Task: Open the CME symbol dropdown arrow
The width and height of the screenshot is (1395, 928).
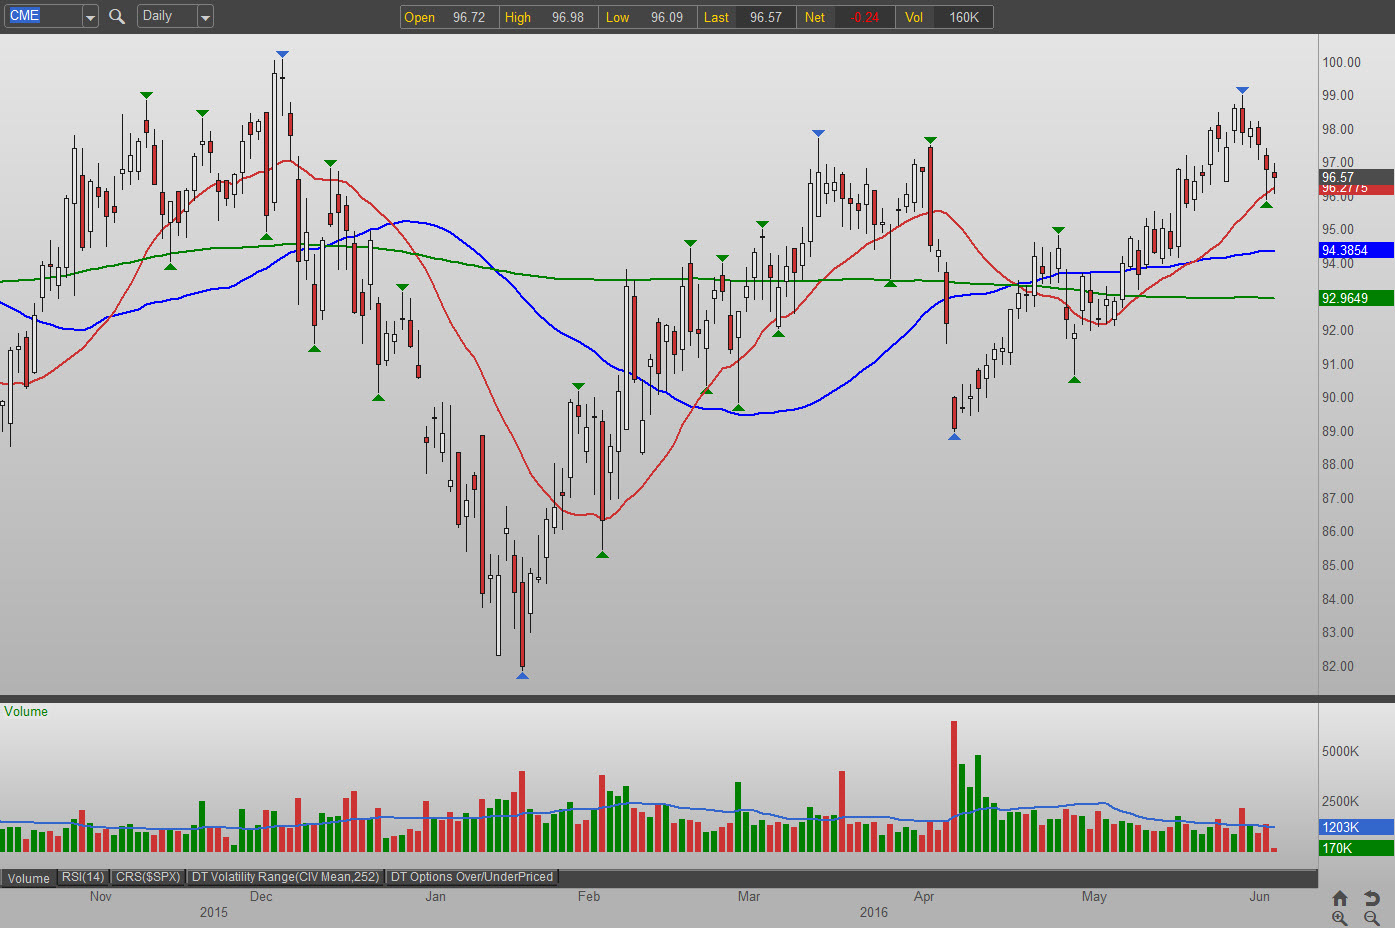Action: pos(90,17)
